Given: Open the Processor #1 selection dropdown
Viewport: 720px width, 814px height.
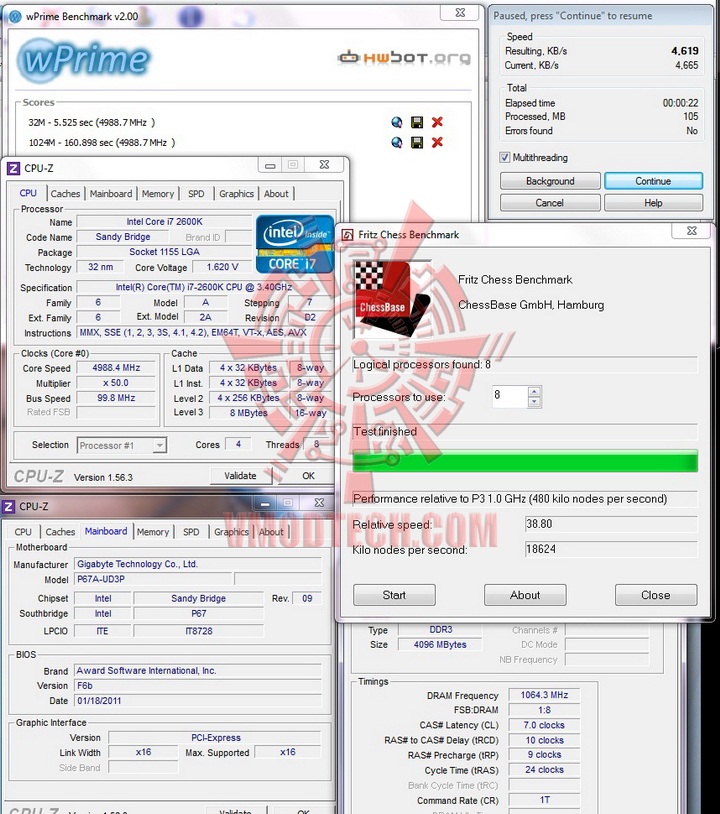Looking at the screenshot, I should click(122, 445).
